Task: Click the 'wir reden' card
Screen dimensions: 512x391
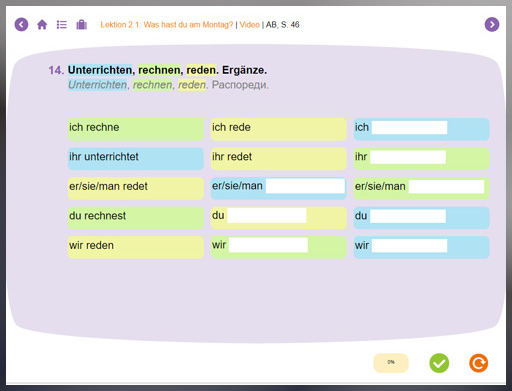Action: coord(136,247)
